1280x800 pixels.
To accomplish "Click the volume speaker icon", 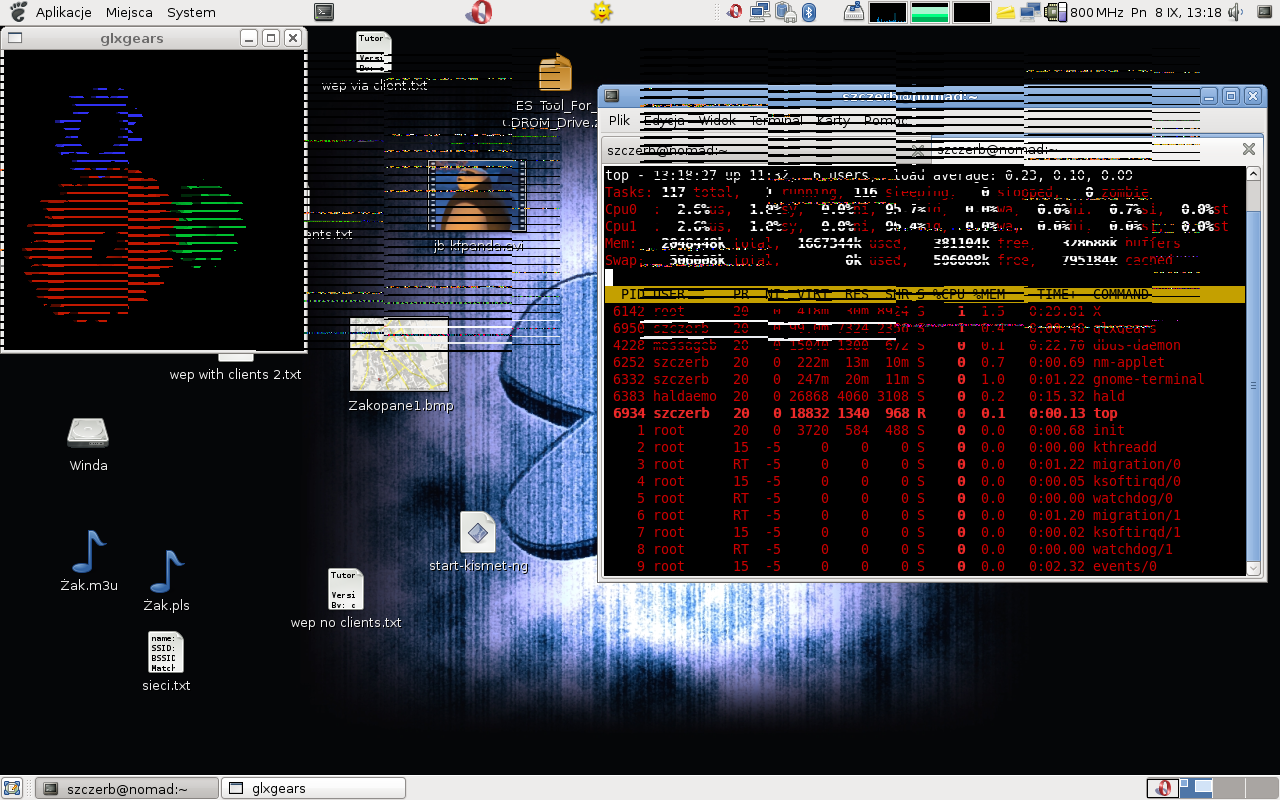I will pos(1236,12).
